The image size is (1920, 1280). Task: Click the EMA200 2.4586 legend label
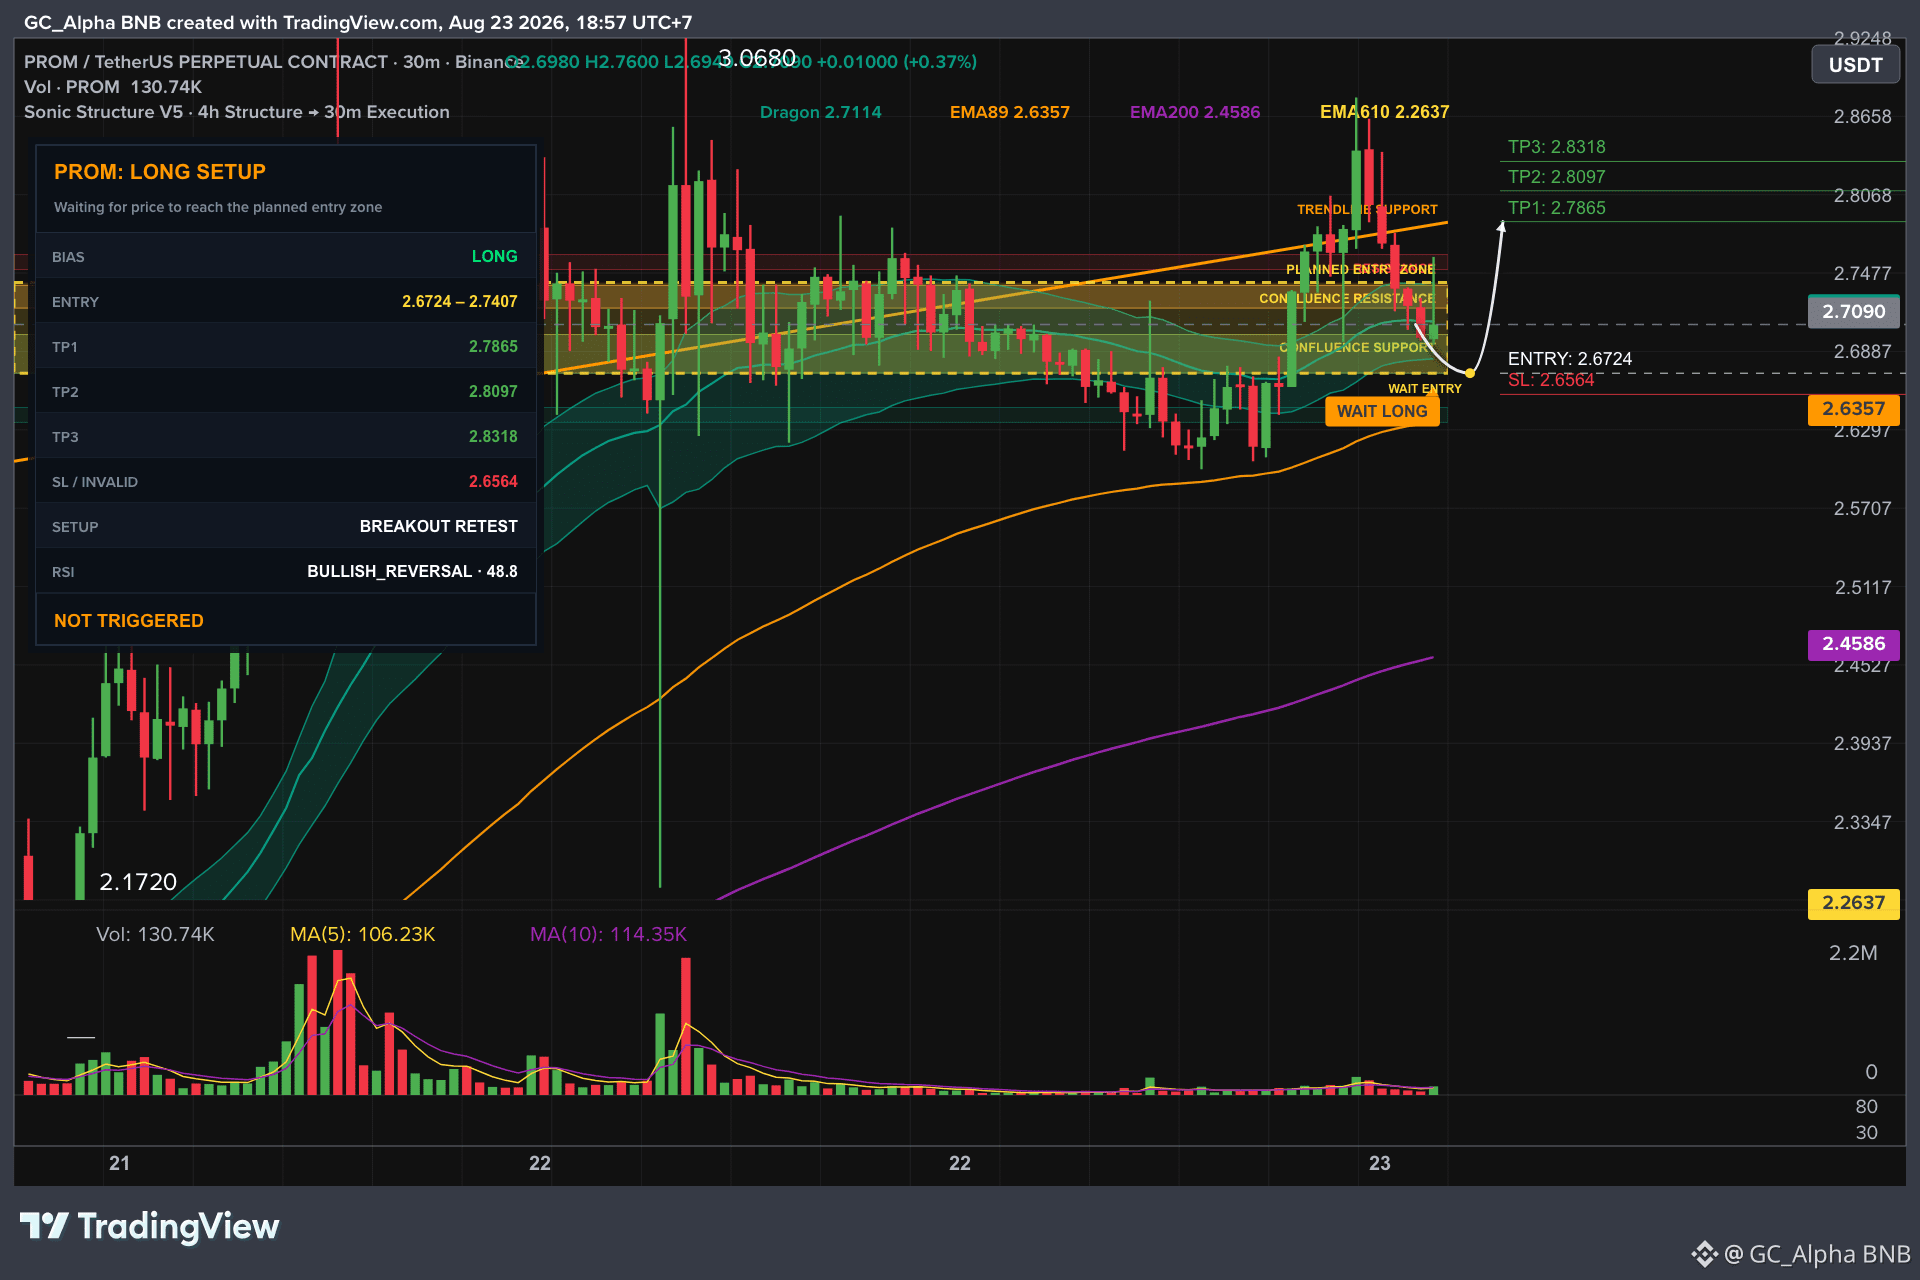coord(1195,112)
